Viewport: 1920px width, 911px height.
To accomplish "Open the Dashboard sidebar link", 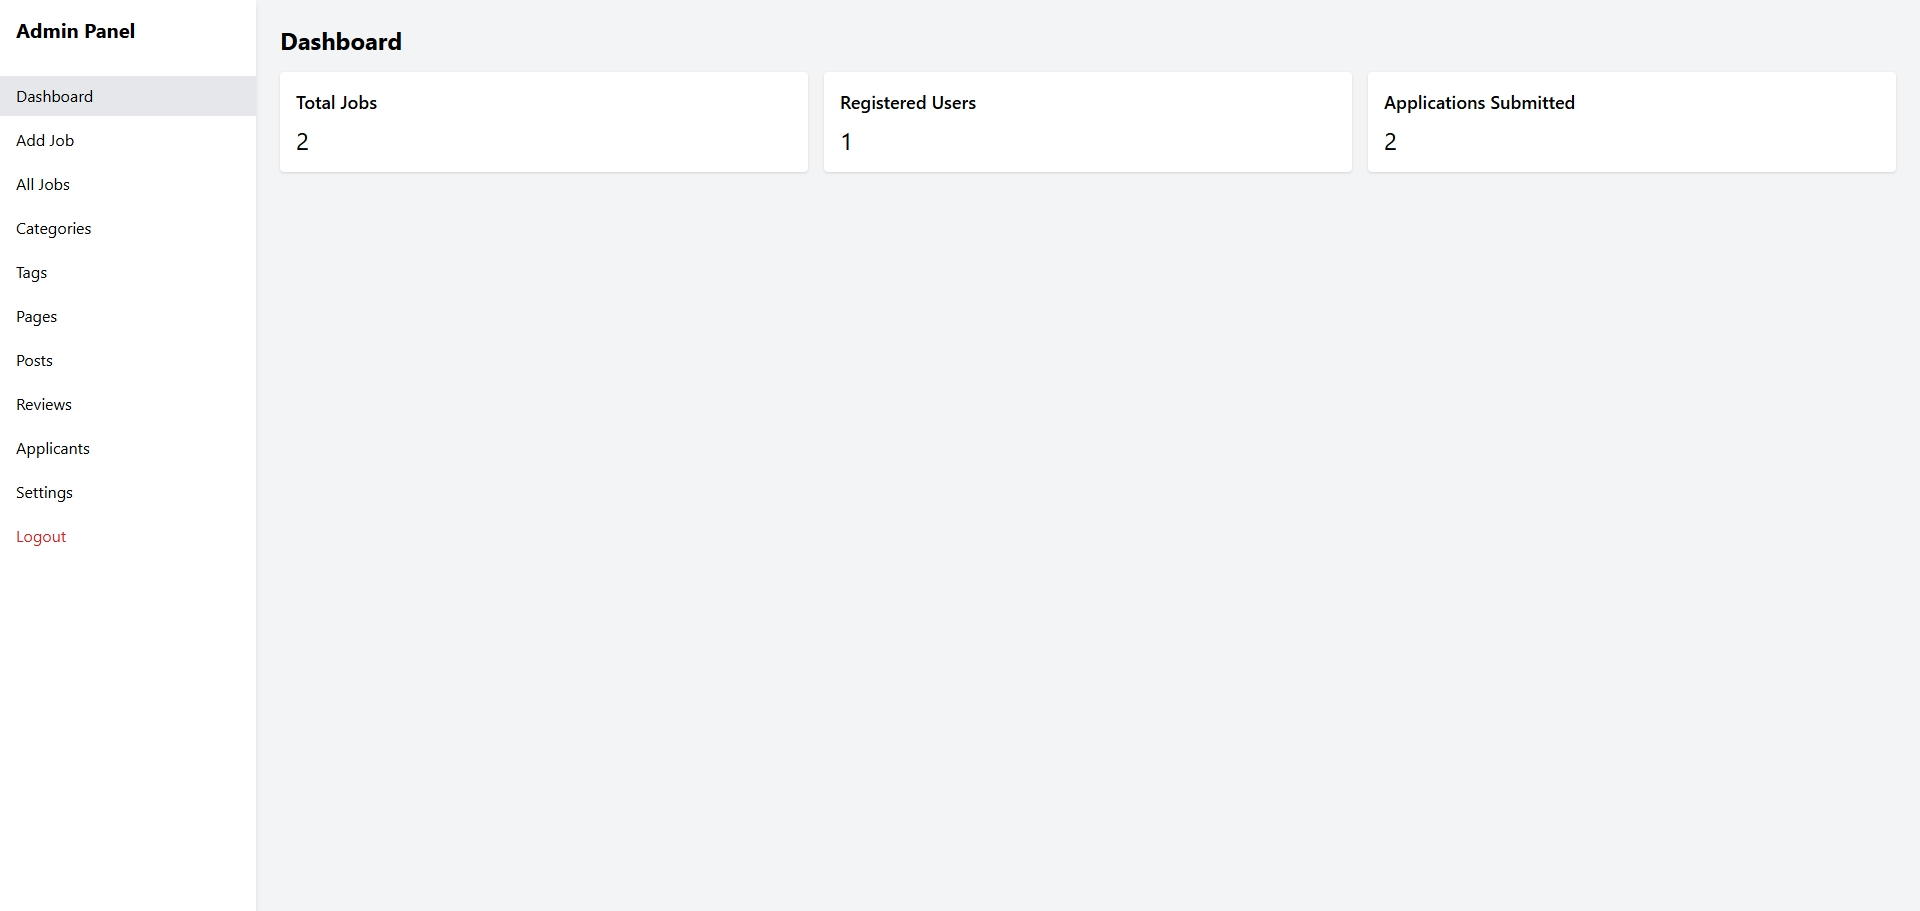I will (x=55, y=96).
